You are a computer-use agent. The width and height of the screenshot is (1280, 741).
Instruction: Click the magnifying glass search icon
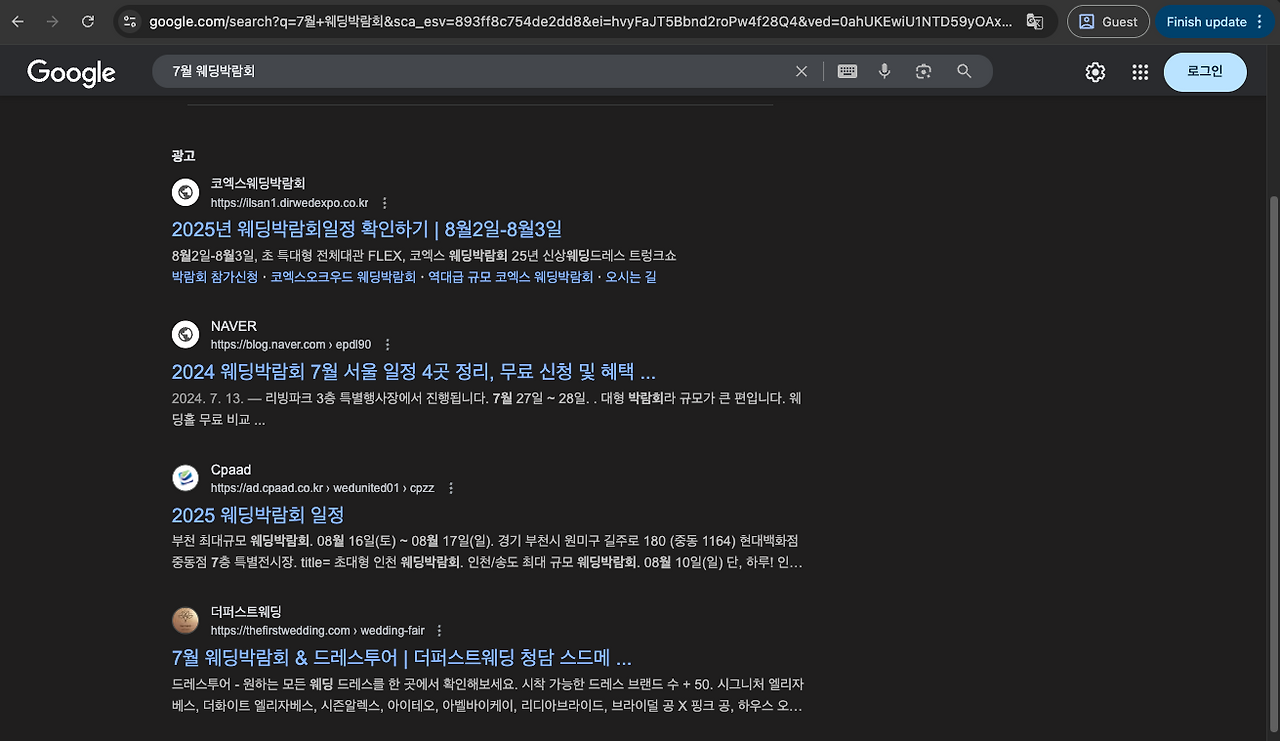click(x=961, y=71)
